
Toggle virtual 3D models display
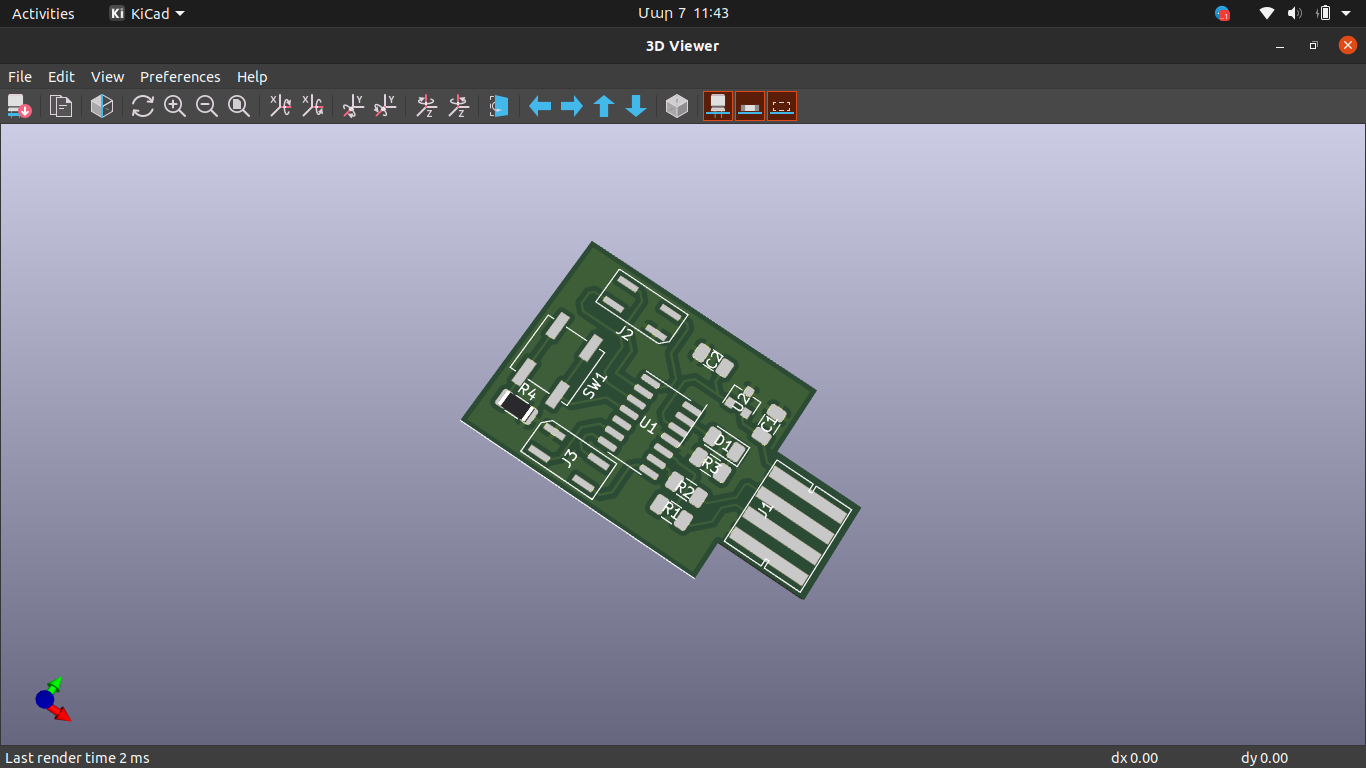tap(782, 106)
